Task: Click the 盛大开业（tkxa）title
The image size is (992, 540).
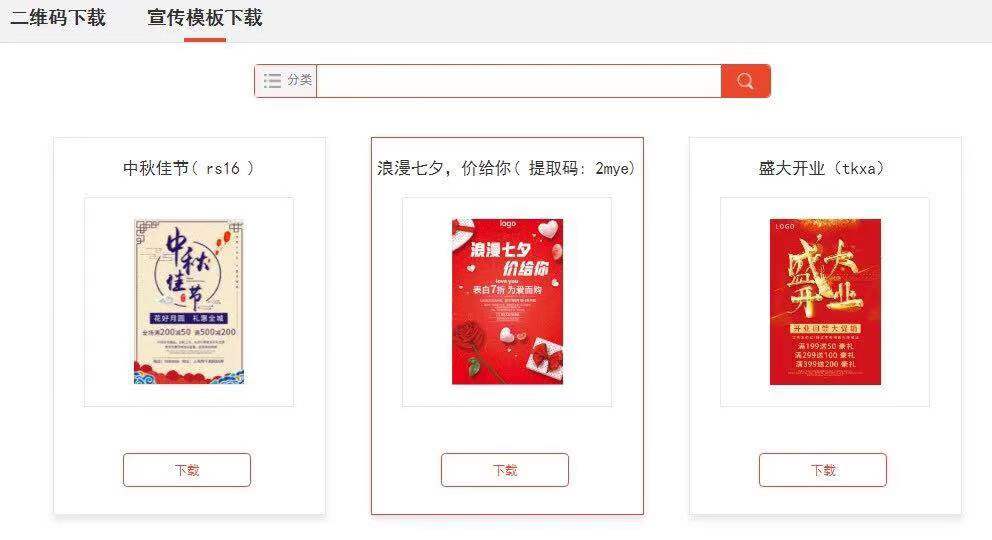Action: (x=822, y=168)
